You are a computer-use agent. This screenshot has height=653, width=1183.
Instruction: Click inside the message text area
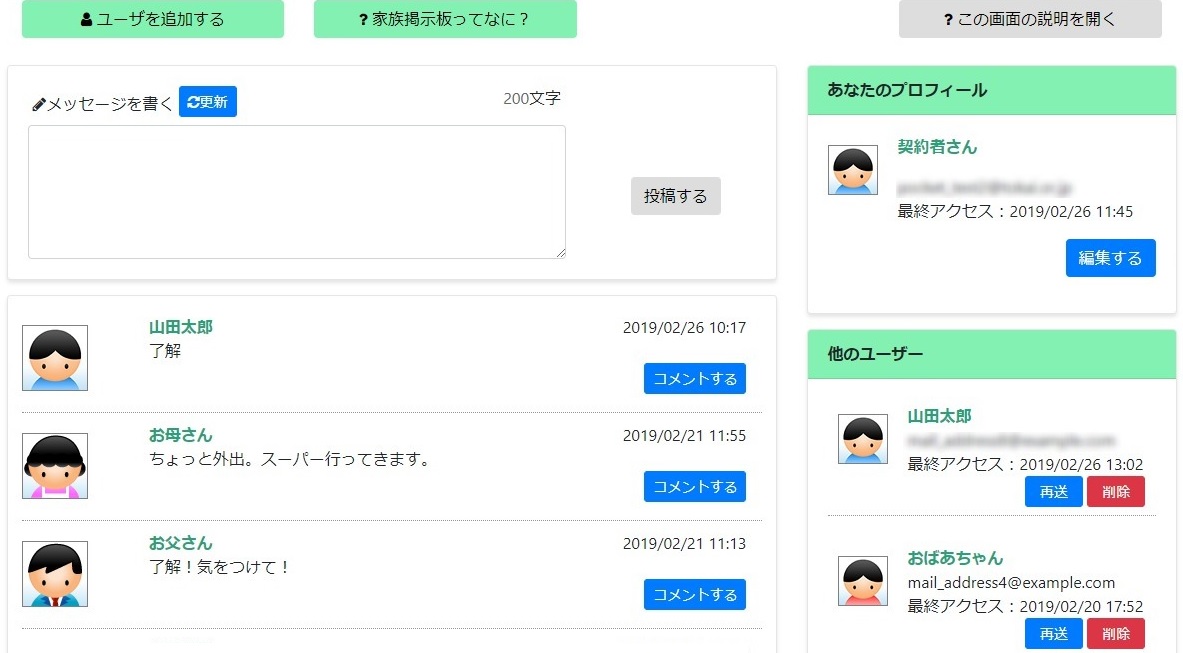coord(296,190)
